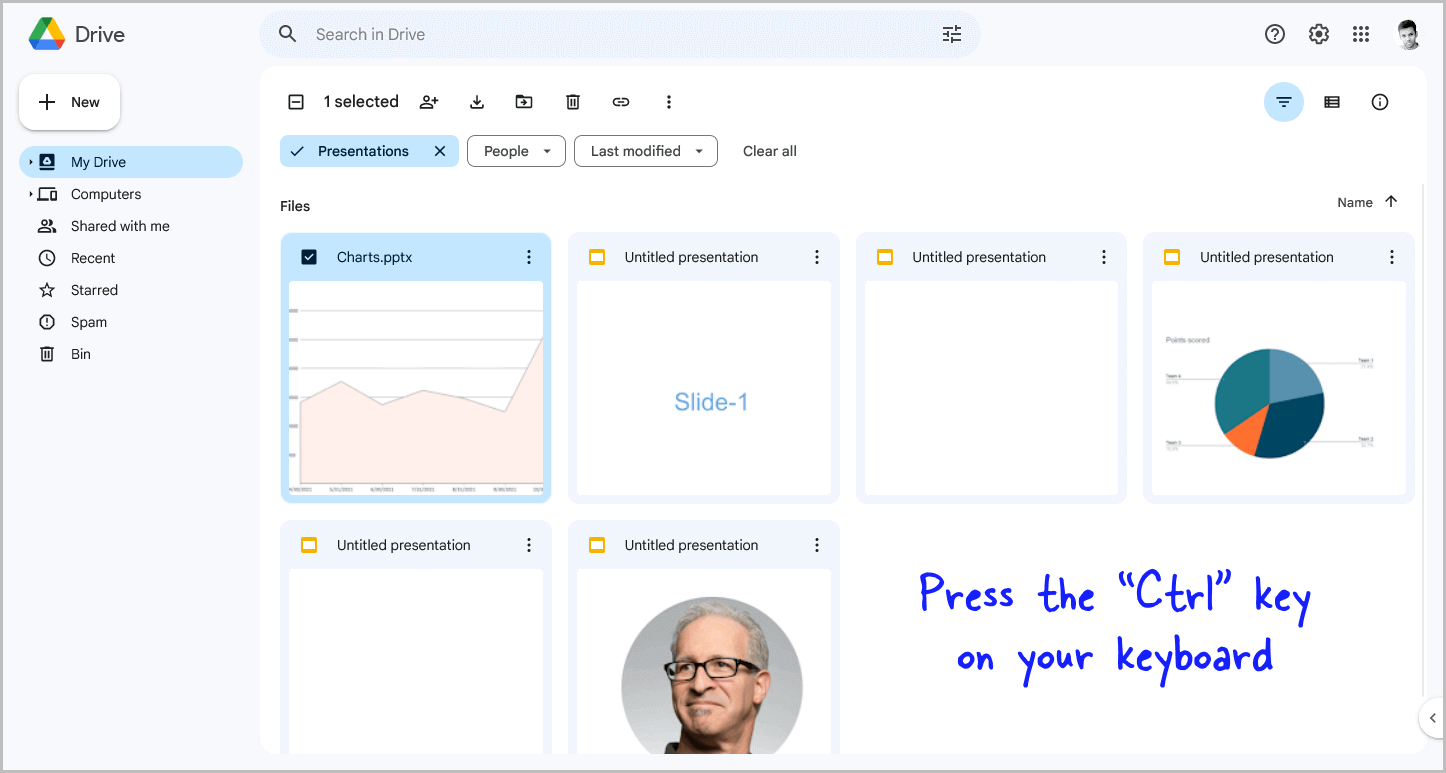Click the New button
This screenshot has width=1446, height=773.
69,101
